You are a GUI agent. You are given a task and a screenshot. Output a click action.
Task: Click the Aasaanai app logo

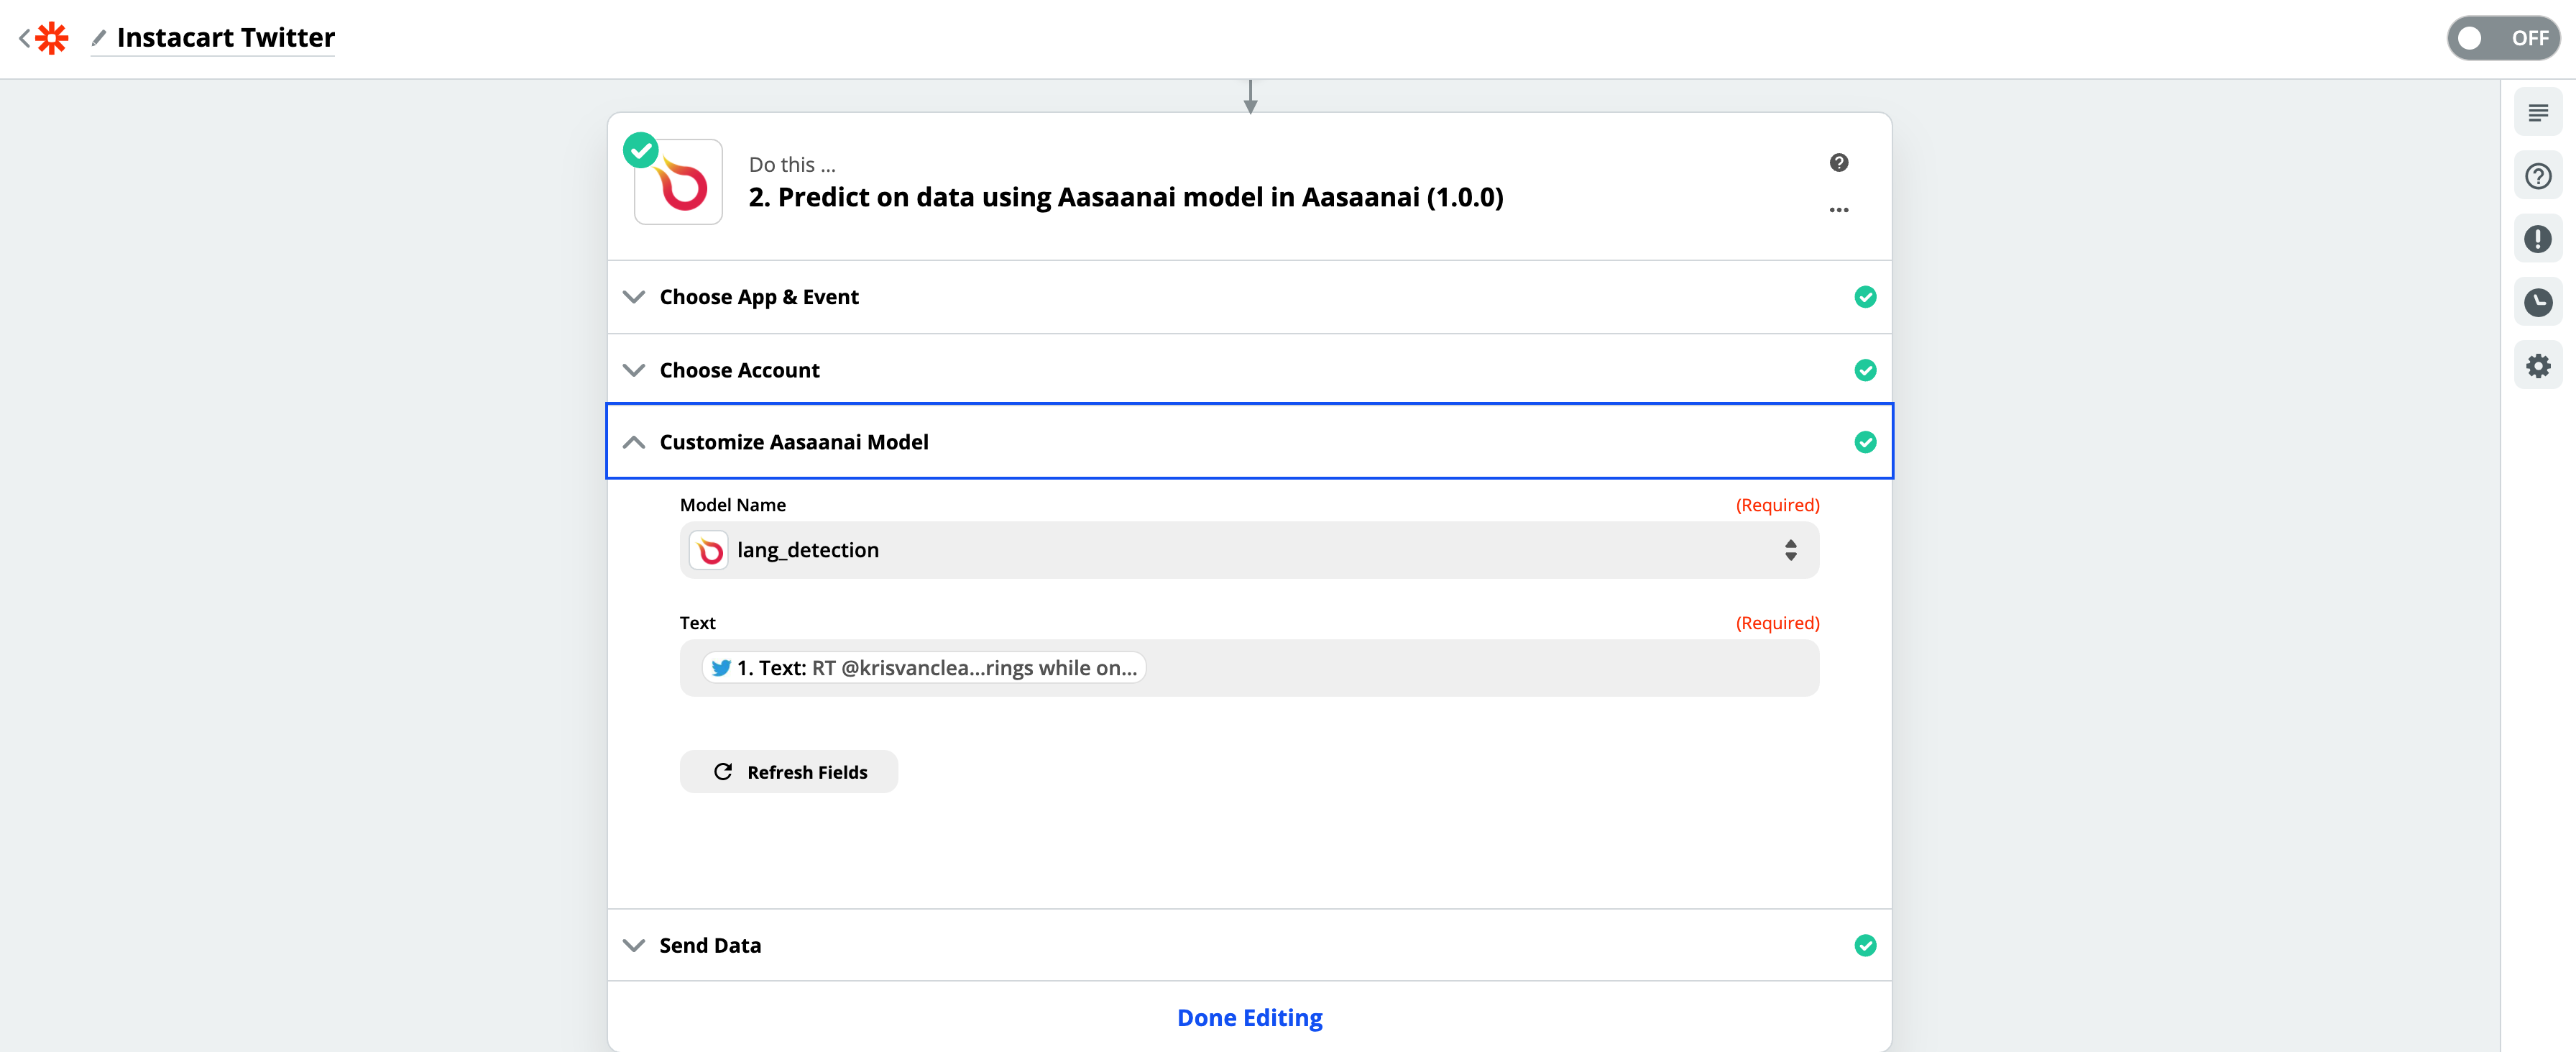[678, 182]
